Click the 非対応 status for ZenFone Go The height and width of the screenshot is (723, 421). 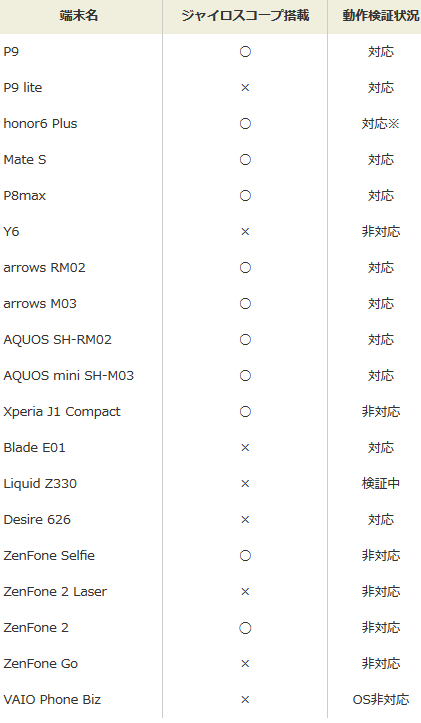coord(381,664)
